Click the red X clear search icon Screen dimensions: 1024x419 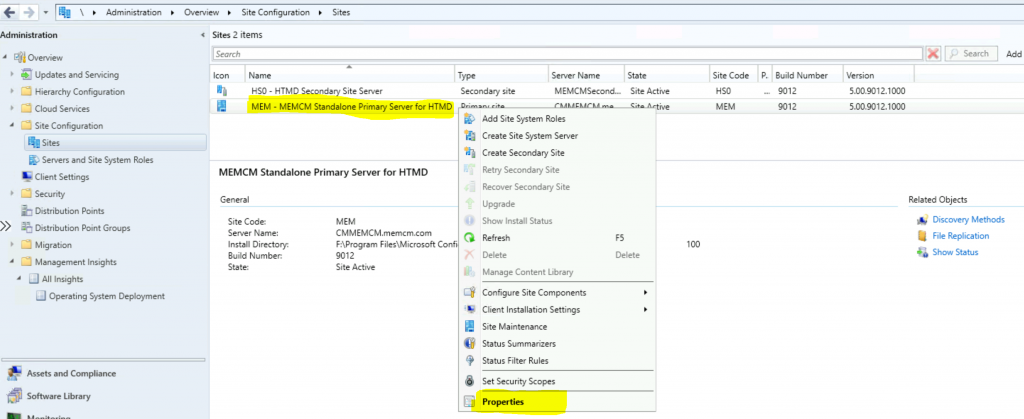click(x=933, y=54)
